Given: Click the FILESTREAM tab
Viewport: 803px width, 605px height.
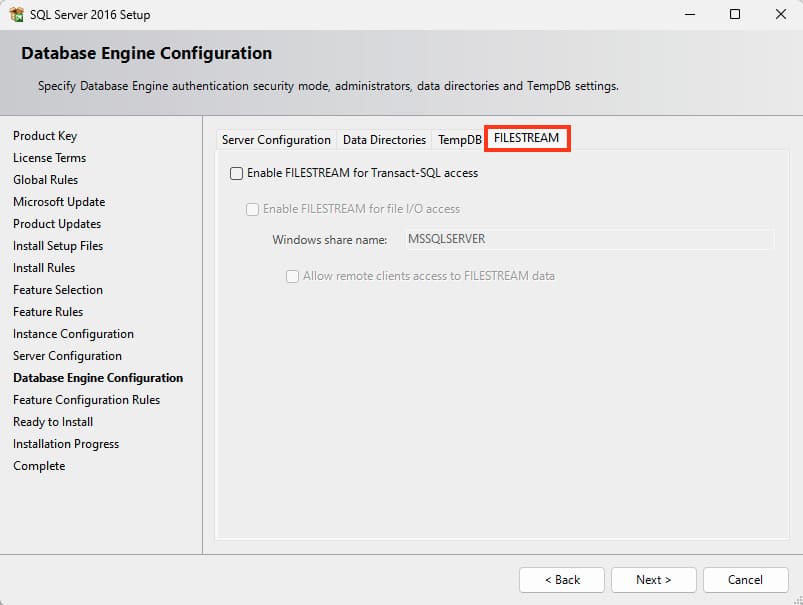Looking at the screenshot, I should (527, 138).
